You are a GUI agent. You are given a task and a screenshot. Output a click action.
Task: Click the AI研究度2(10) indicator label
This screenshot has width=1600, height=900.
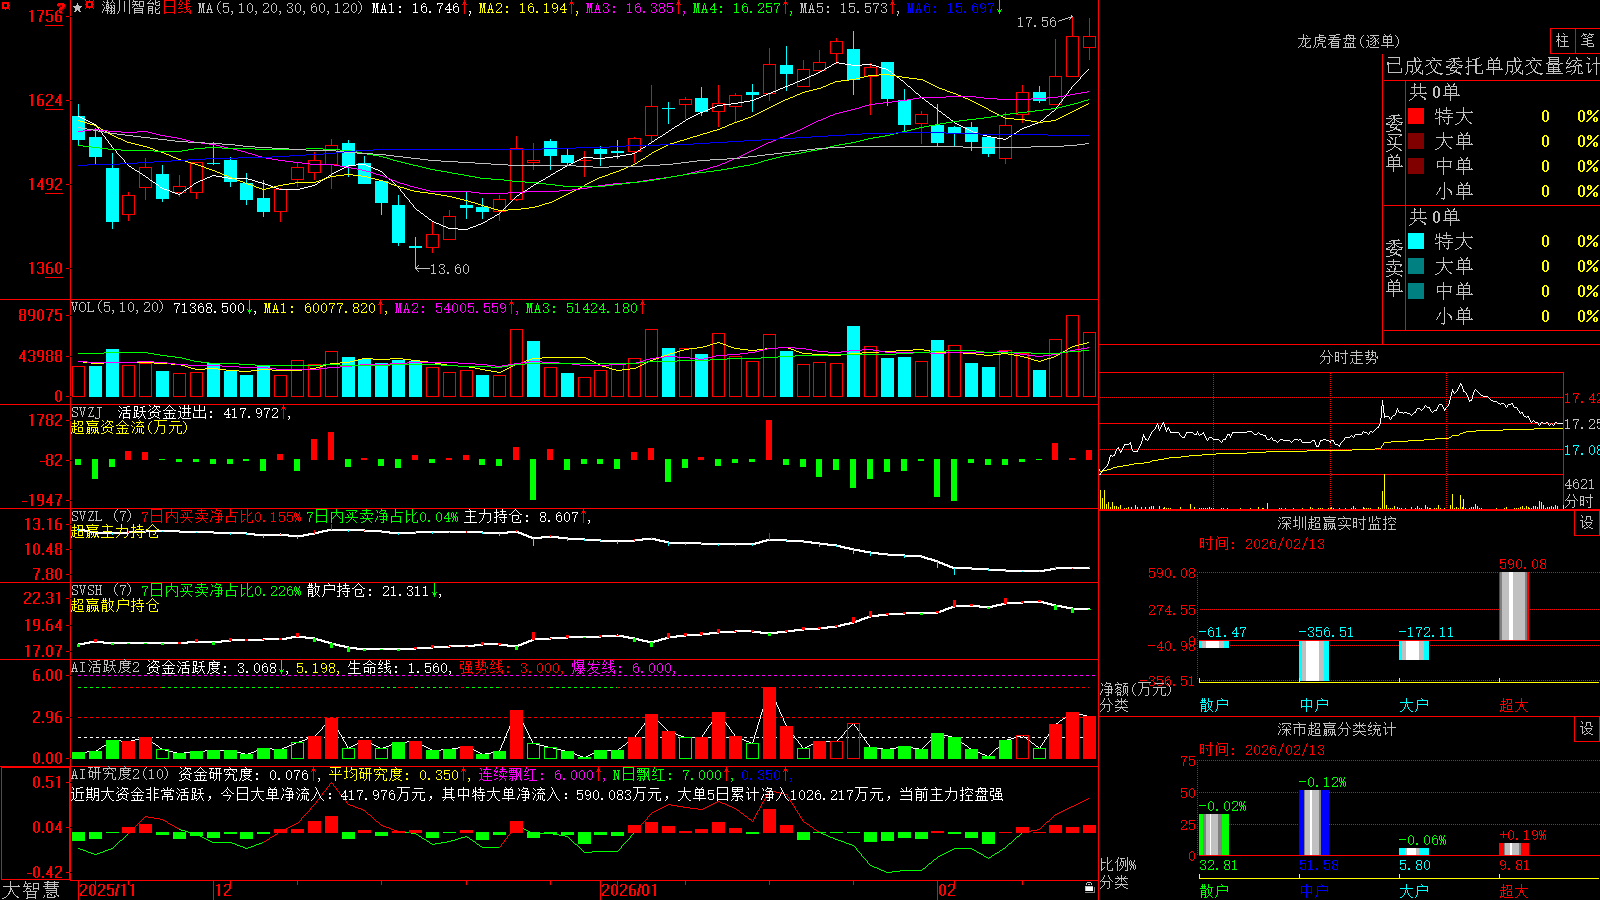[x=120, y=774]
